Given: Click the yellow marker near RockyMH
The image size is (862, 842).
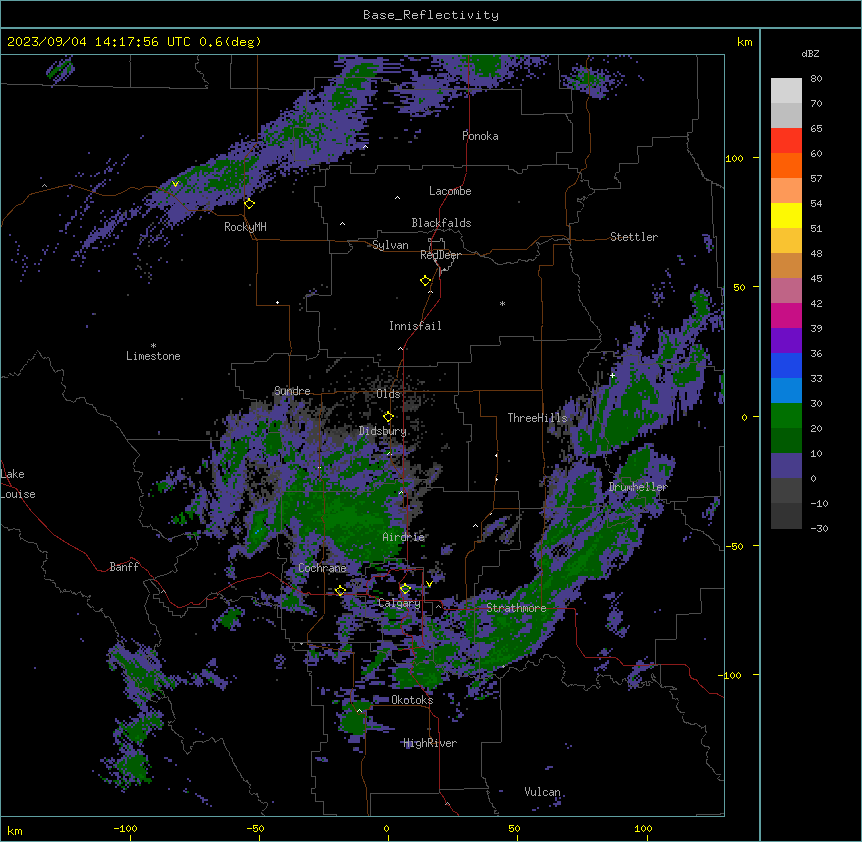Looking at the screenshot, I should (250, 204).
